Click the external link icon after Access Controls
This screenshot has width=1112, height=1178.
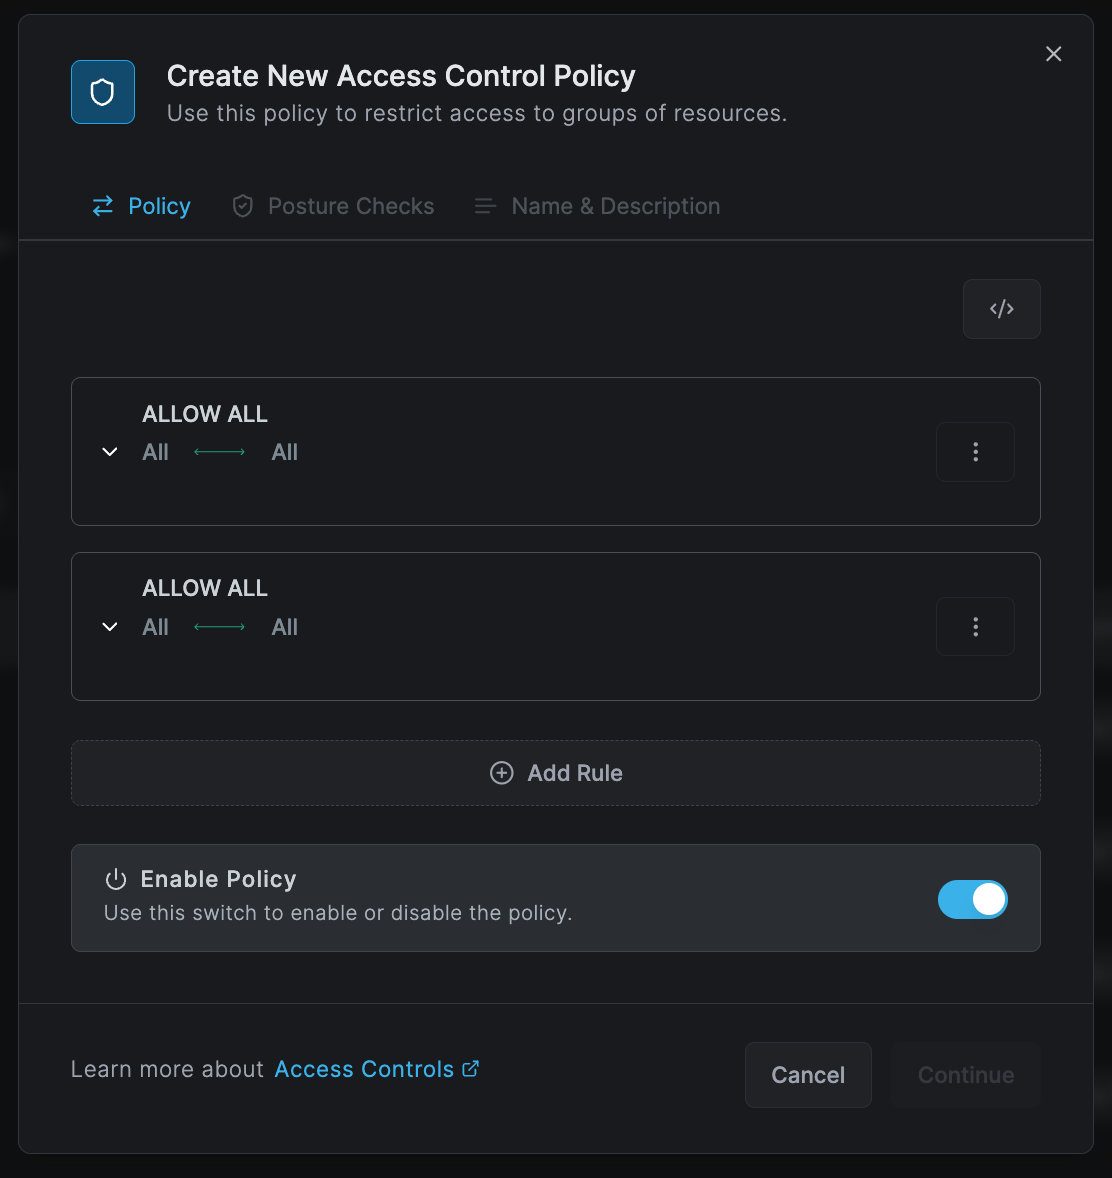pyautogui.click(x=471, y=1068)
